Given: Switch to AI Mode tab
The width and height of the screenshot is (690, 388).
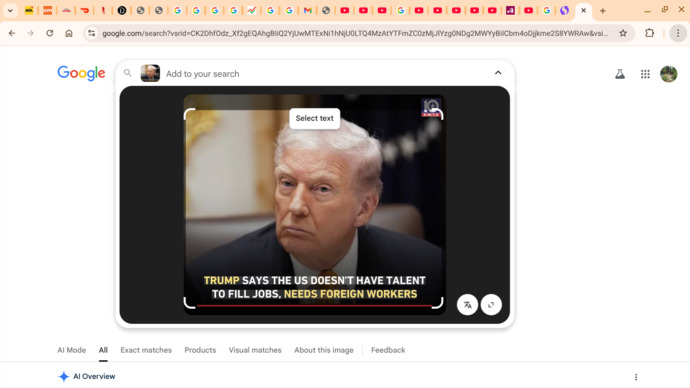Looking at the screenshot, I should tap(72, 350).
